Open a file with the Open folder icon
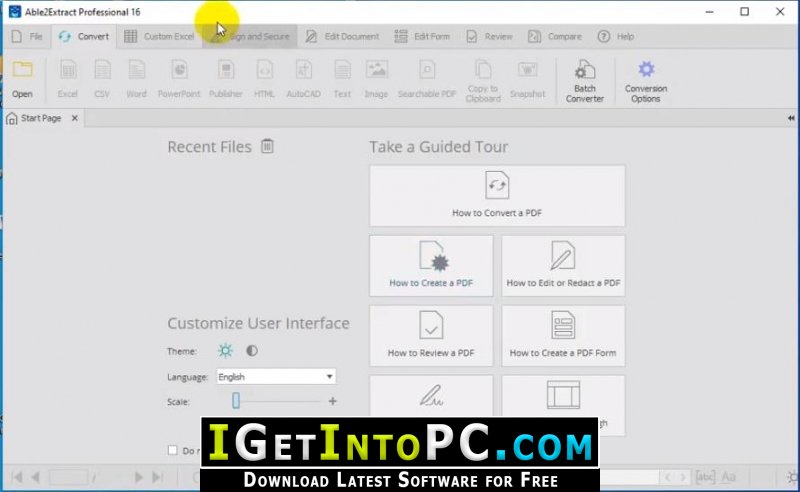Image resolution: width=800 pixels, height=492 pixels. (x=22, y=80)
